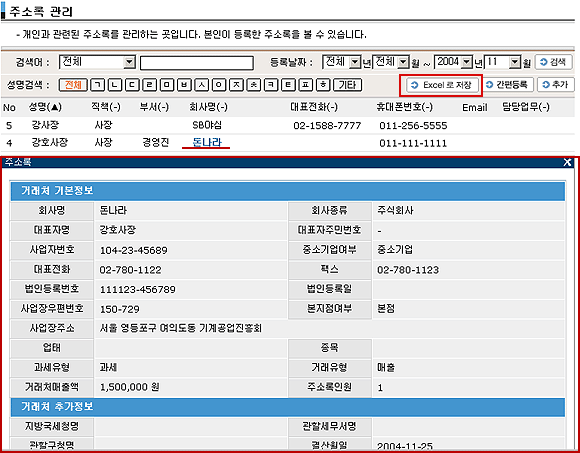Open the 간편등록 quick registration
The height and width of the screenshot is (453, 580).
508,85
